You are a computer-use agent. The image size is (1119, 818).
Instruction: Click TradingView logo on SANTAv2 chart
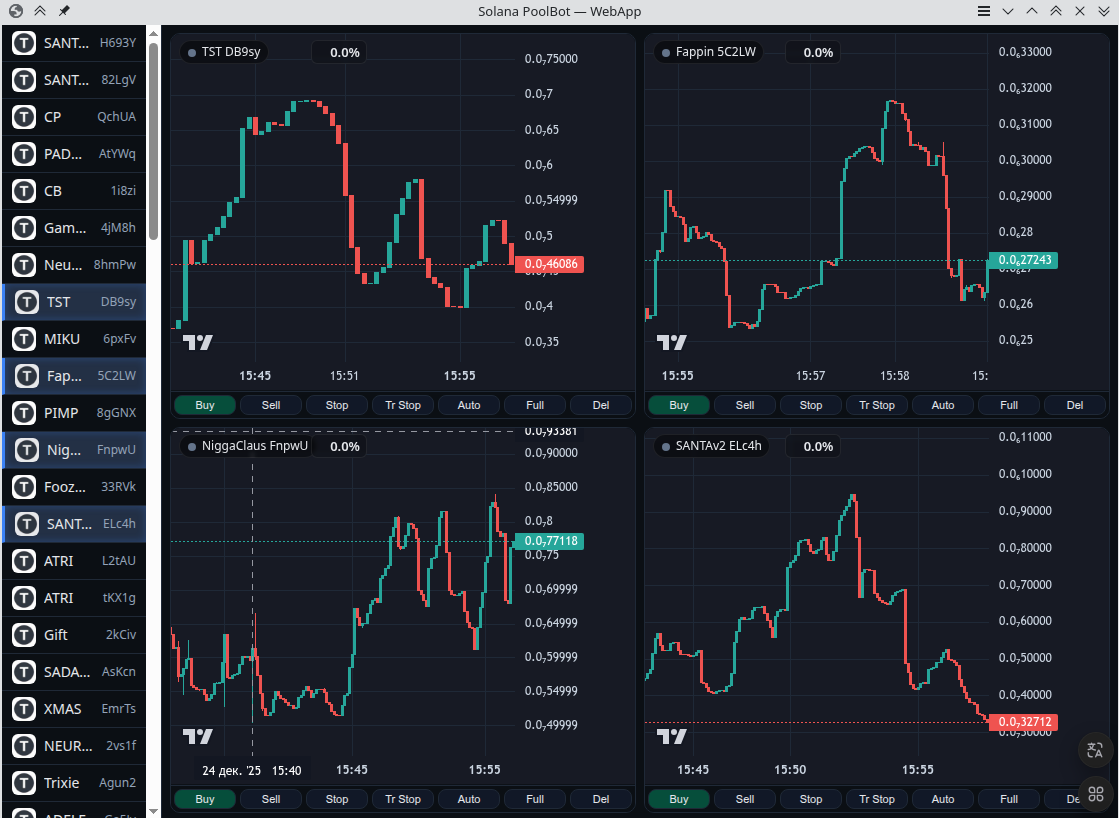coord(672,736)
